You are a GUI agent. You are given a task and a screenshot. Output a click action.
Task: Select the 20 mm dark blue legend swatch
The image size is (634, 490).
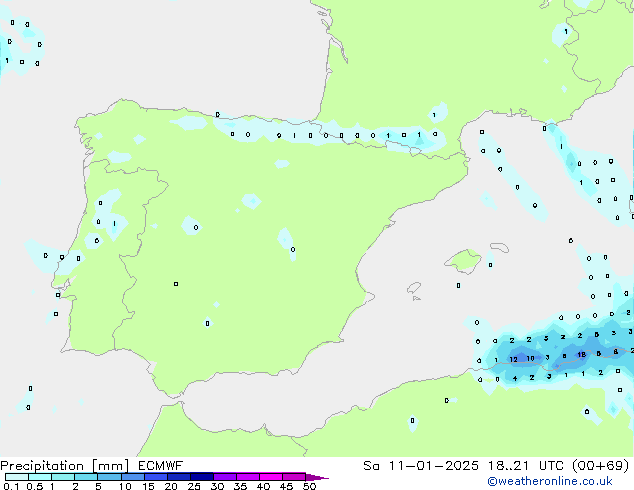coord(179,477)
